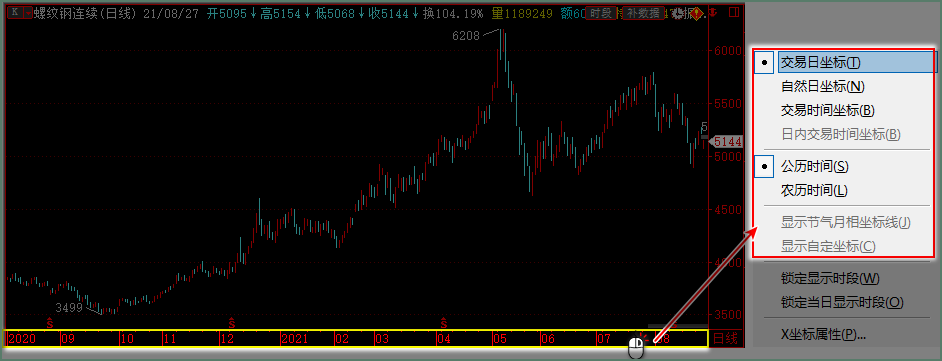Click the 开5095 open price value
This screenshot has width=942, height=361.
tap(226, 13)
